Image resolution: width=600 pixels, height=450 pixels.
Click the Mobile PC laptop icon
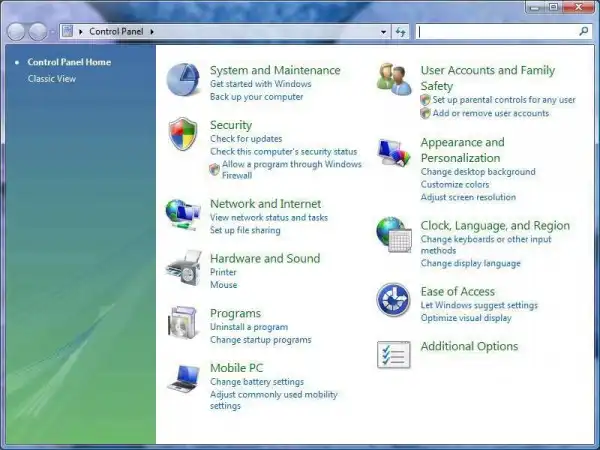coord(183,378)
